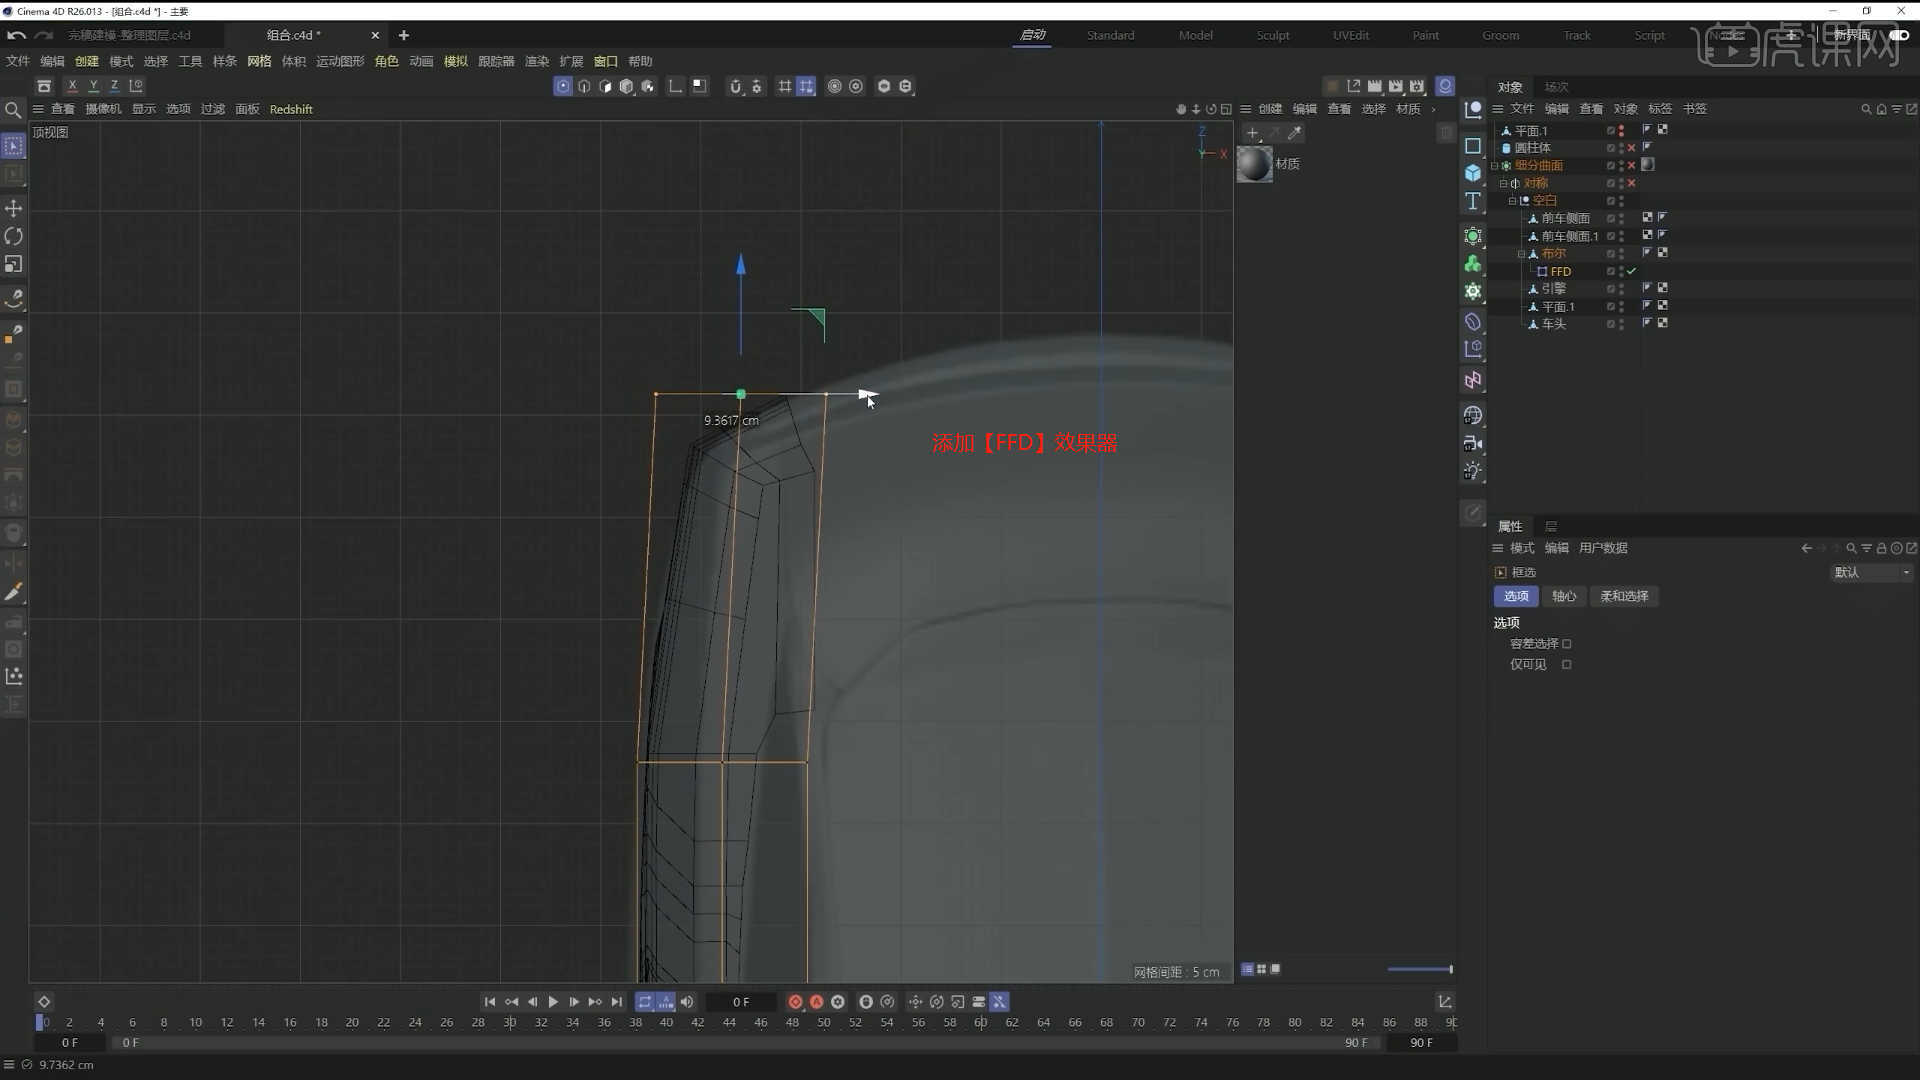Click the undo arrow
1920x1080 pixels.
tap(16, 35)
